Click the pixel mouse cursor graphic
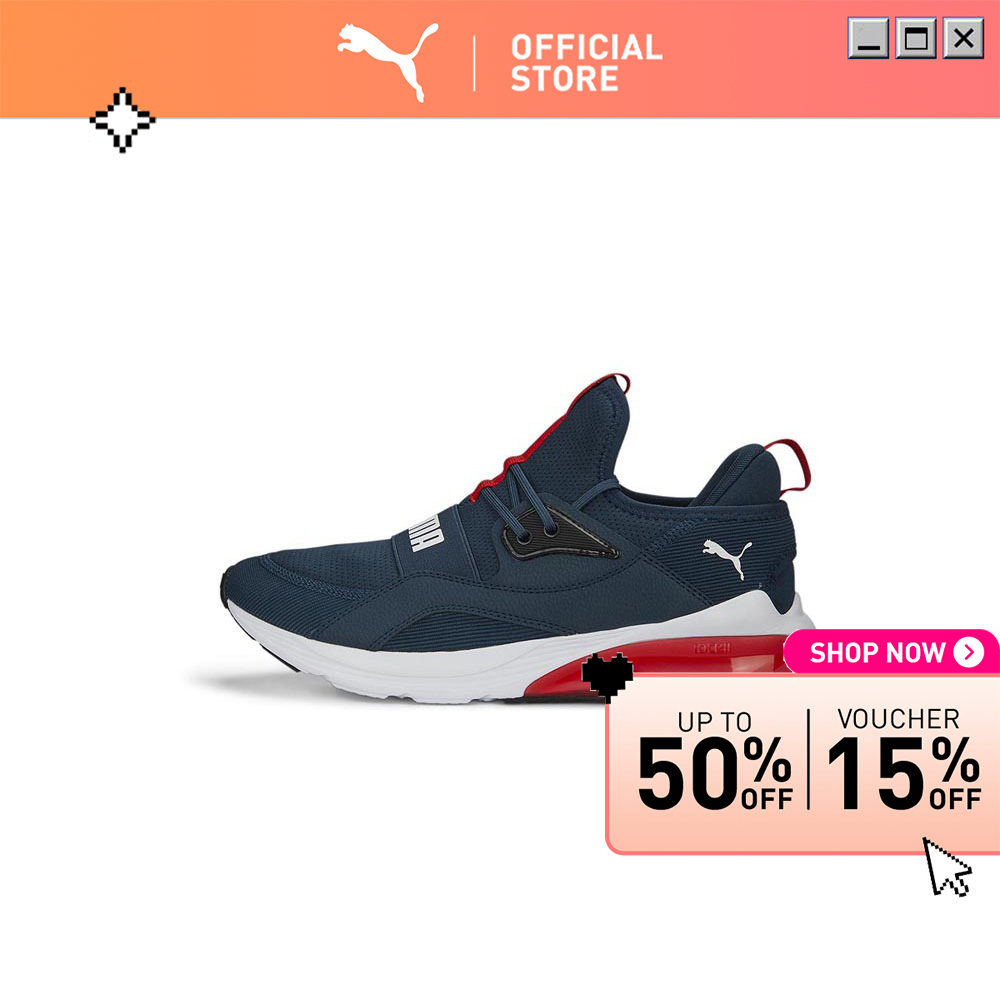Viewport: 1000px width, 1000px height. point(947,867)
